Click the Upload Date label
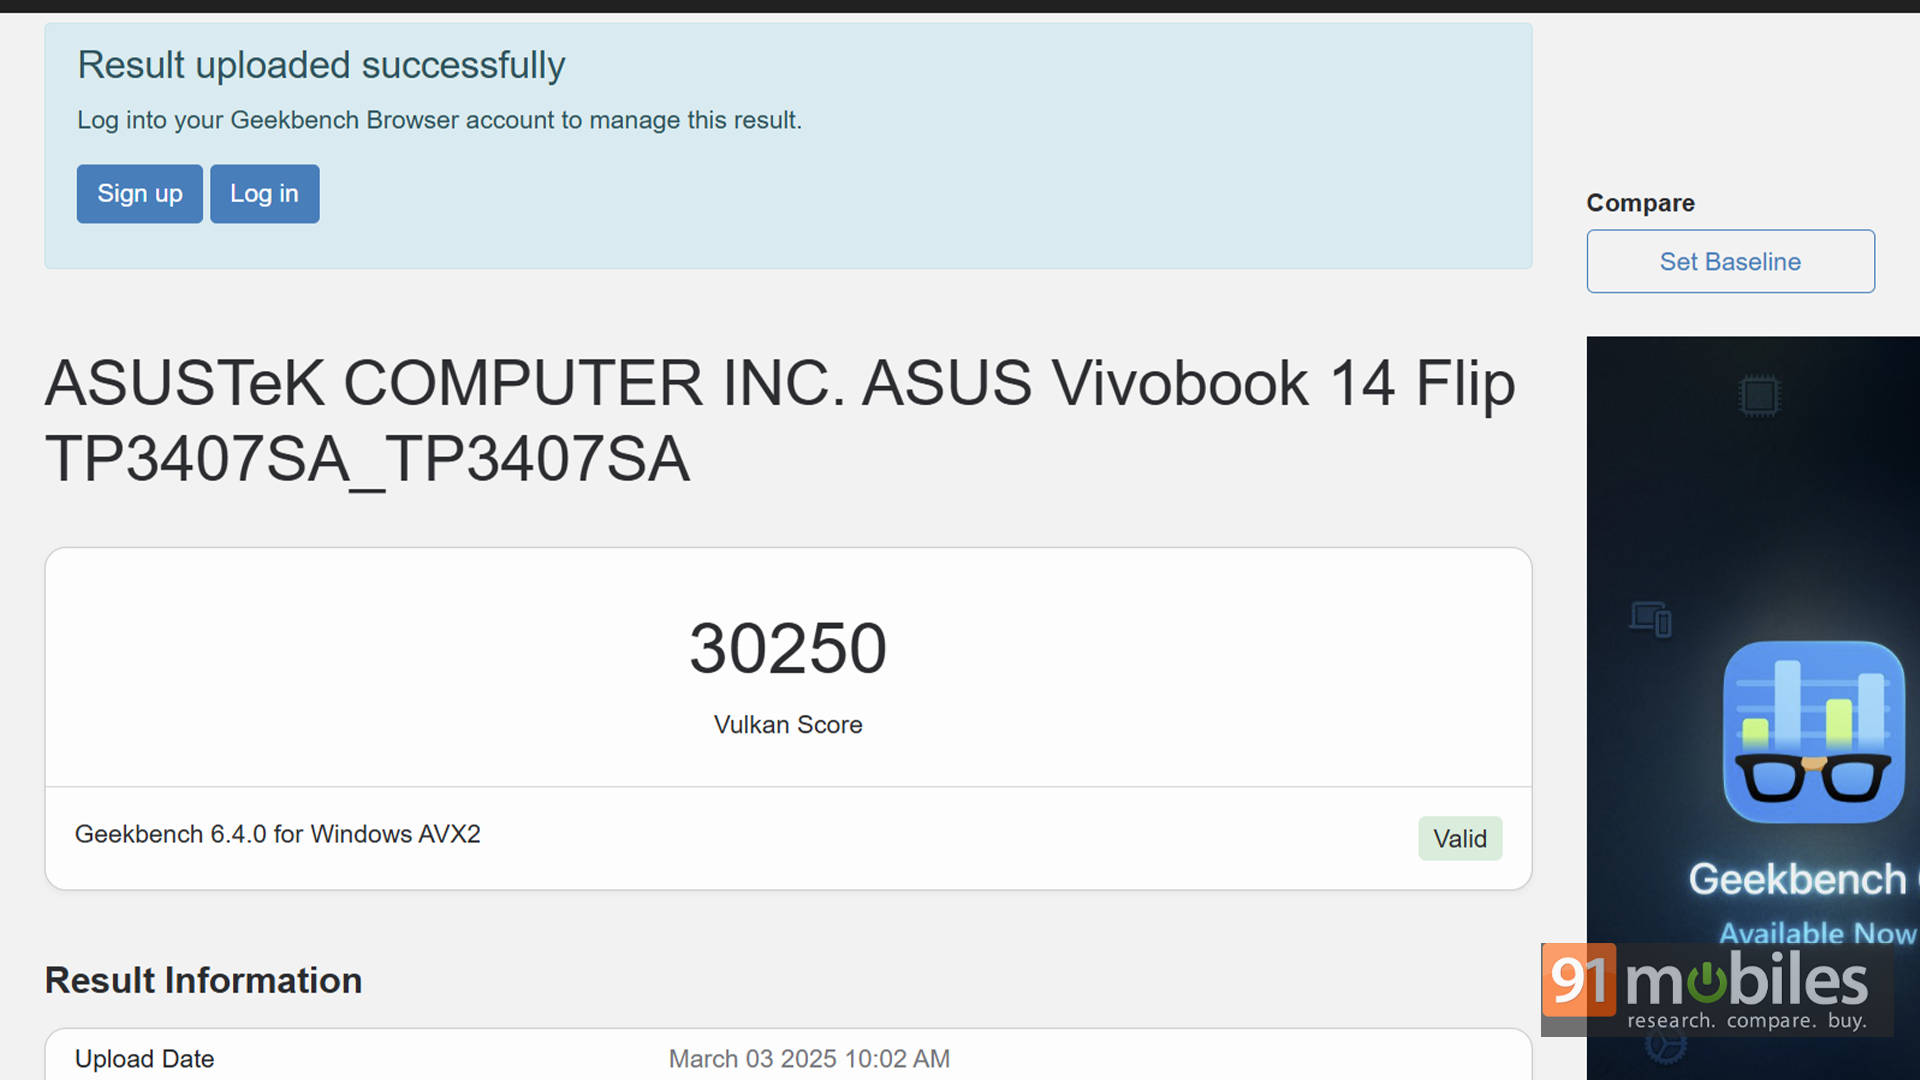 click(x=144, y=1059)
